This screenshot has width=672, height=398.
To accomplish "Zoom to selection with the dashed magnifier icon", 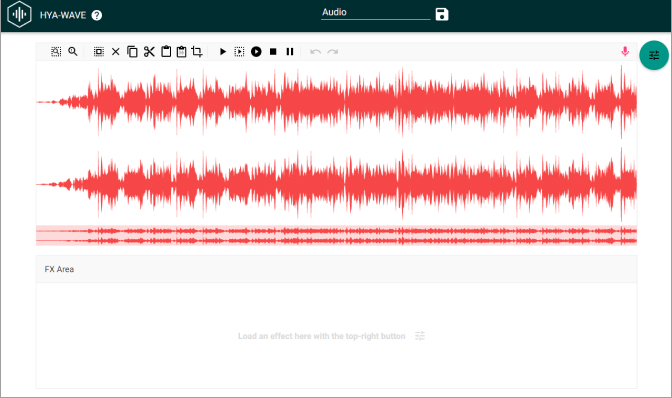I will click(x=56, y=52).
